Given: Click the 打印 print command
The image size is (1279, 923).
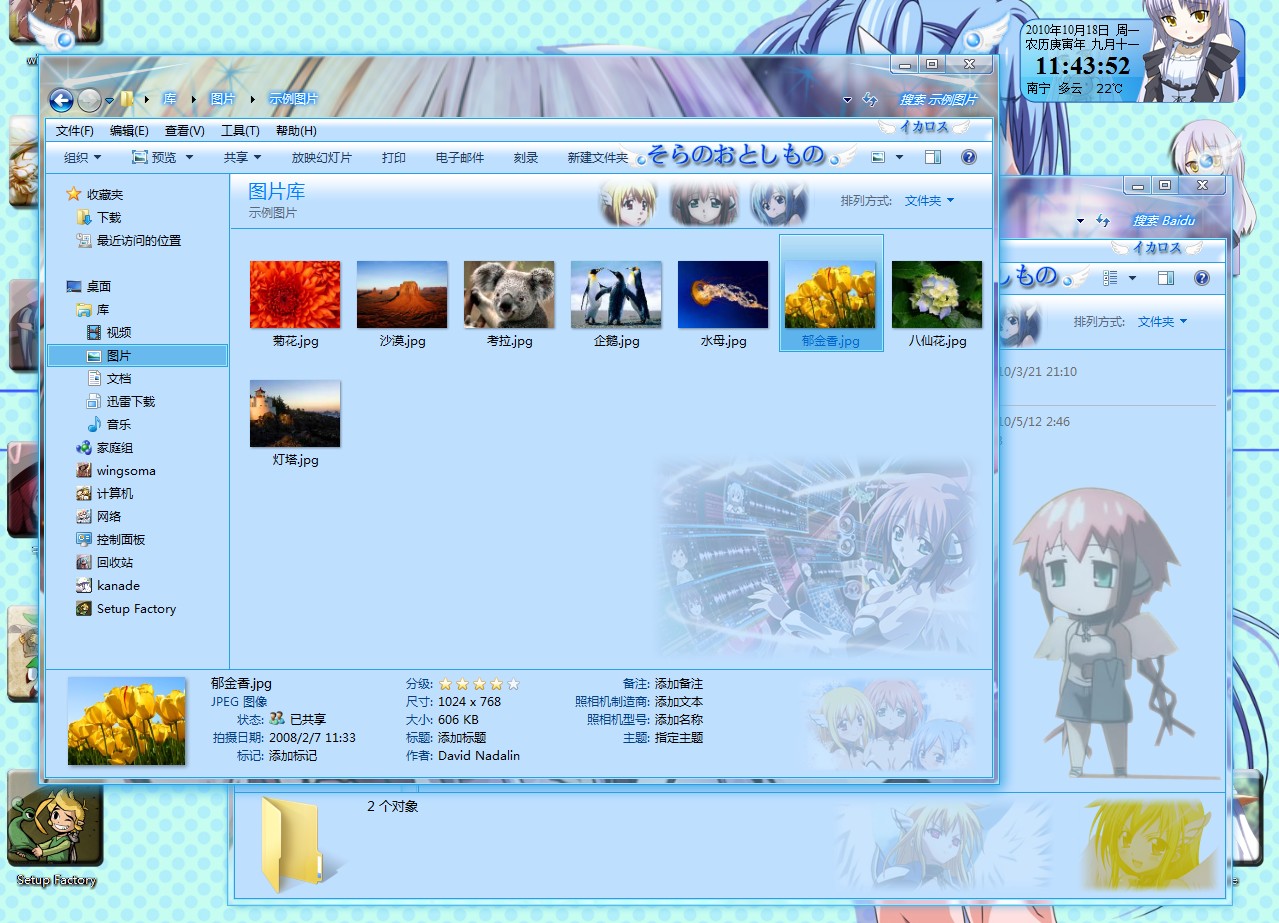Looking at the screenshot, I should tap(393, 157).
